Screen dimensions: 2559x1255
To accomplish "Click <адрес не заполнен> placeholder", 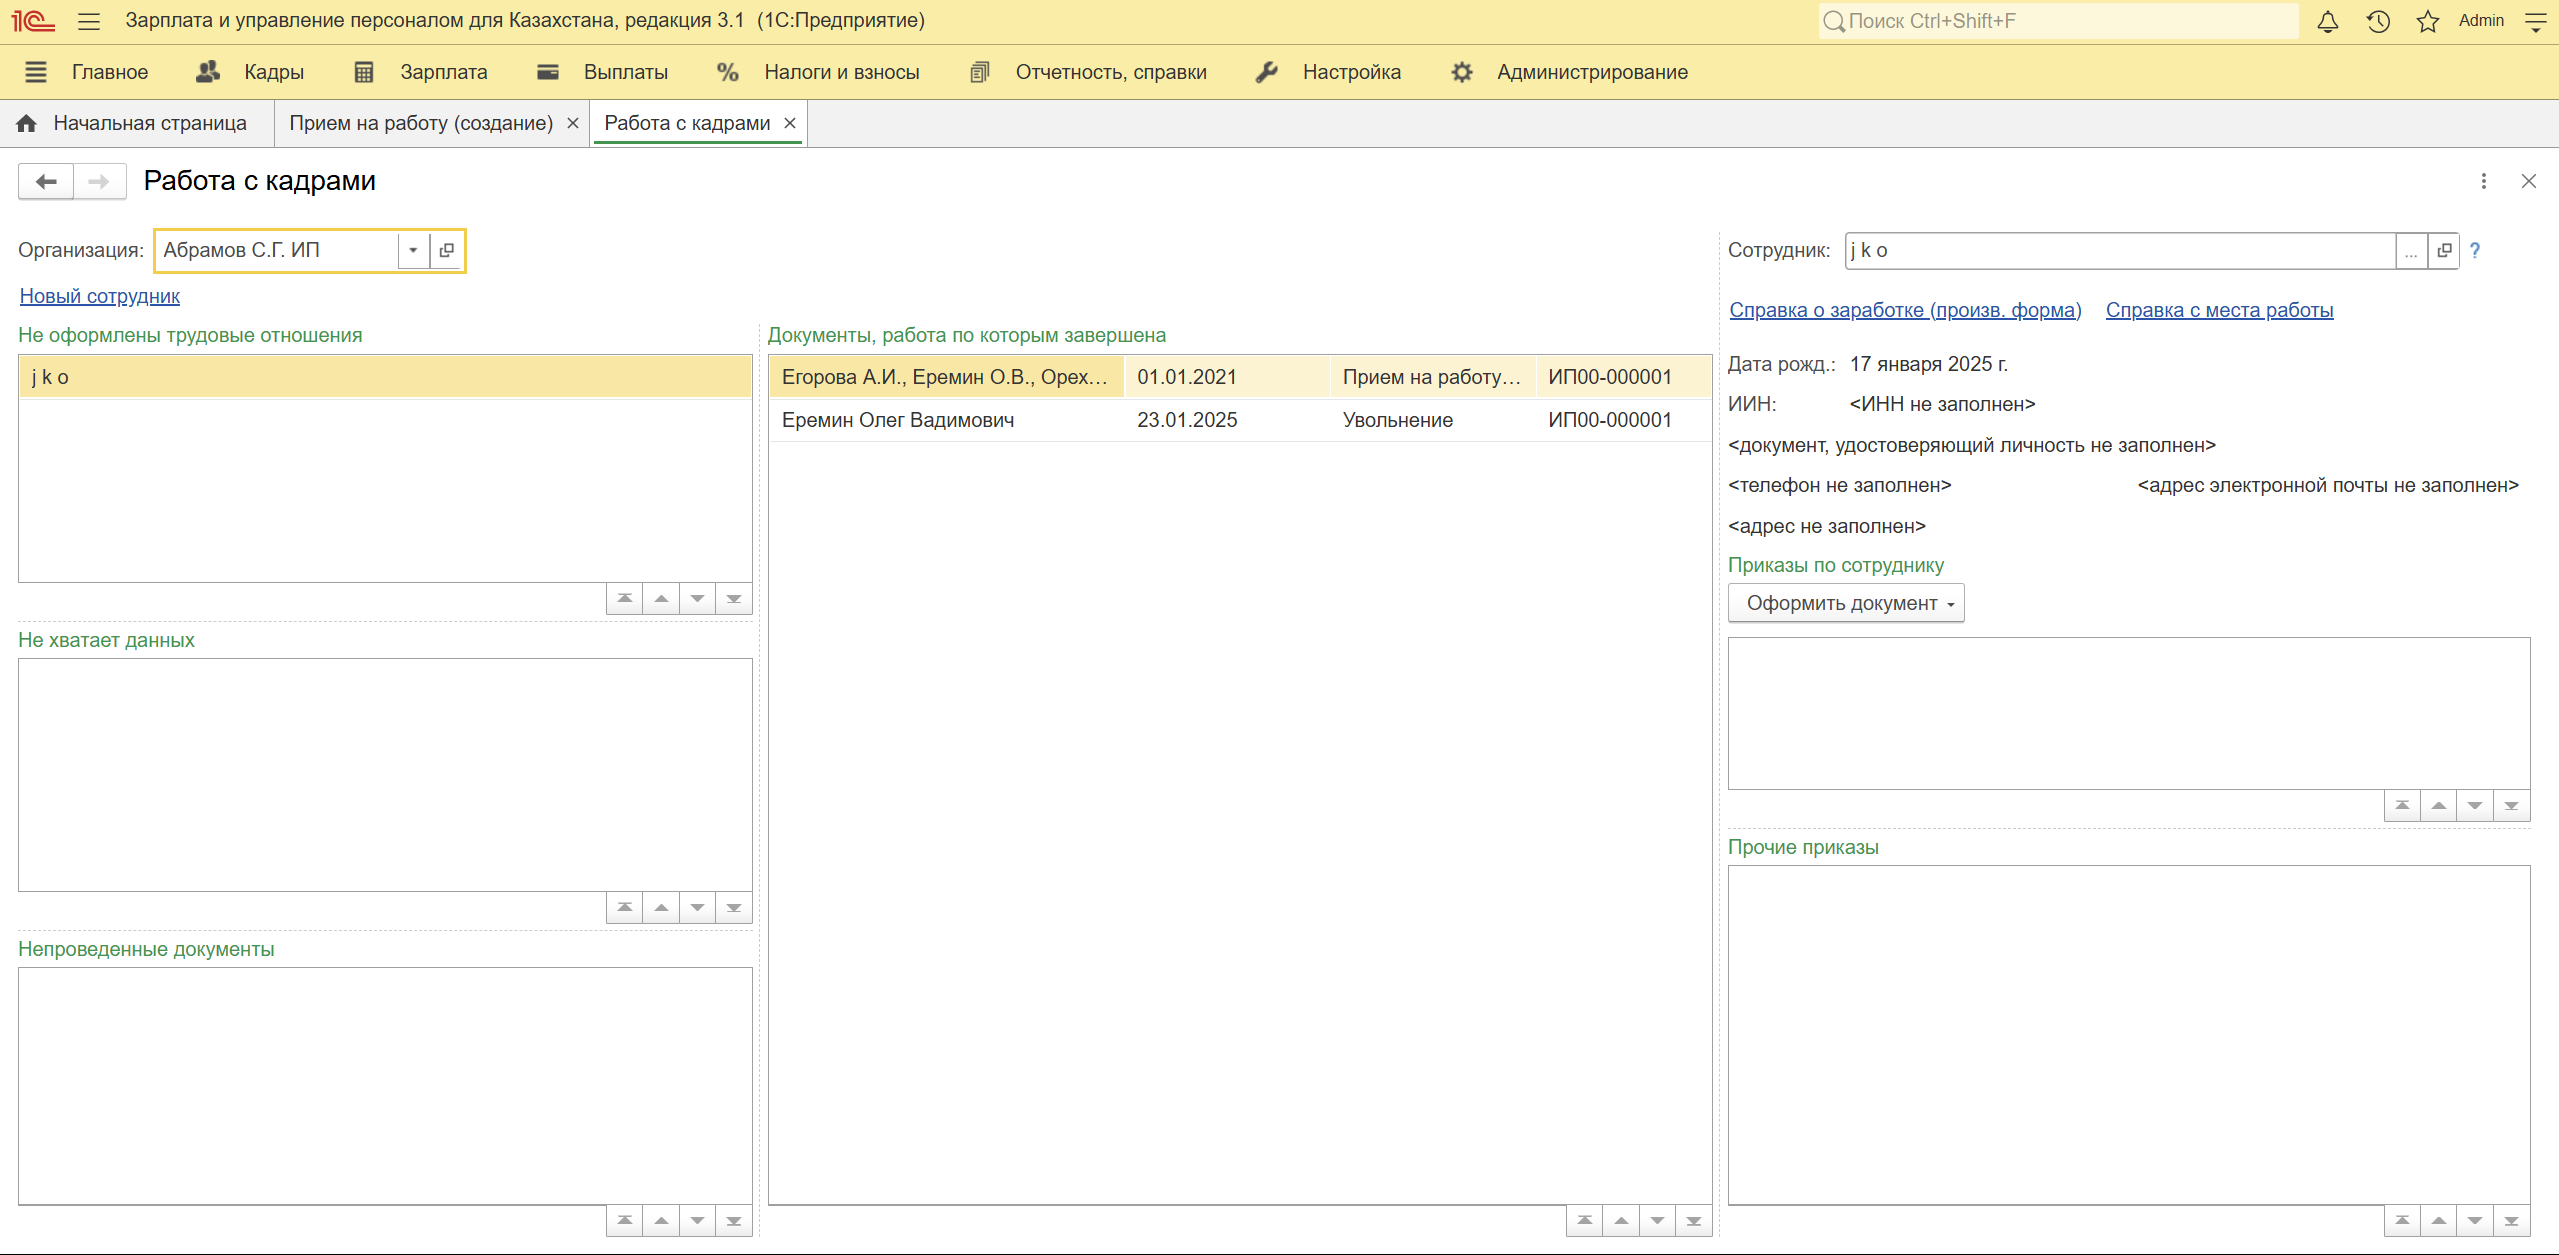I will (1827, 526).
